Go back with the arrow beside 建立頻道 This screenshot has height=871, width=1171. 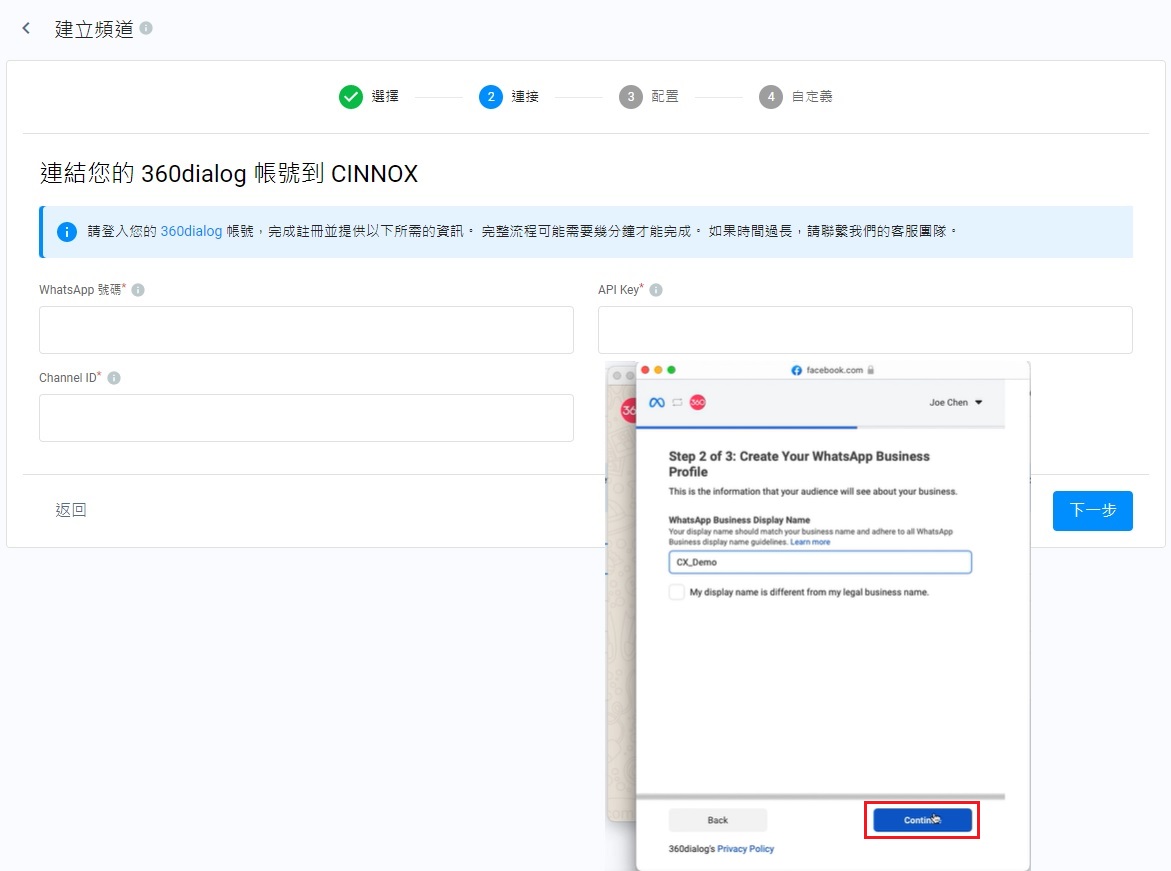pos(26,28)
